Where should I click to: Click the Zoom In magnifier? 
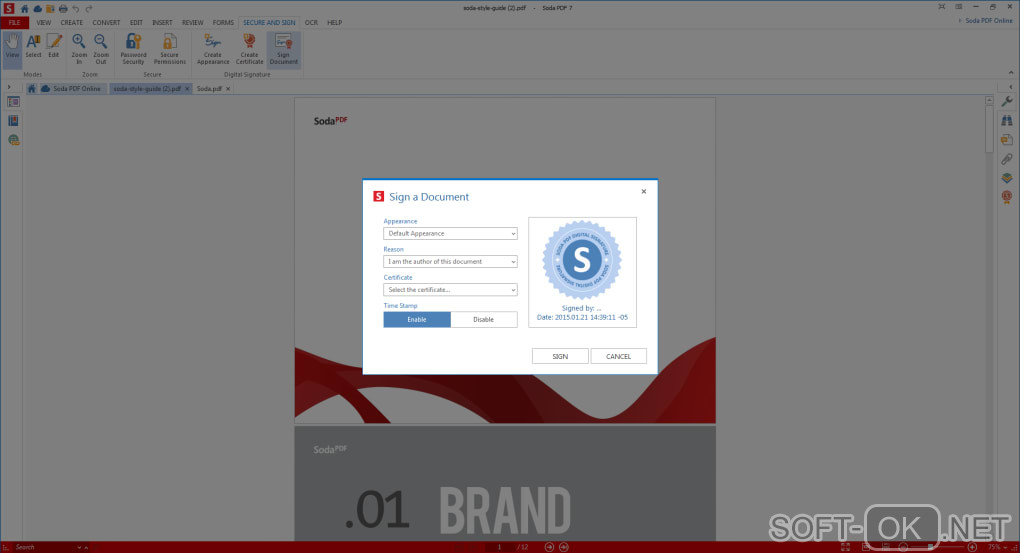(x=79, y=49)
